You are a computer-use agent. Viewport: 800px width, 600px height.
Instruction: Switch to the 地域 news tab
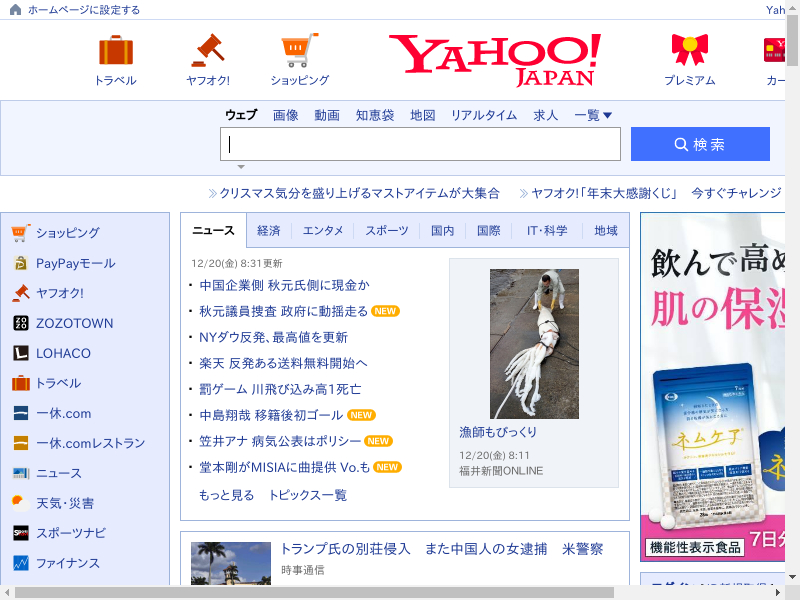(x=606, y=231)
